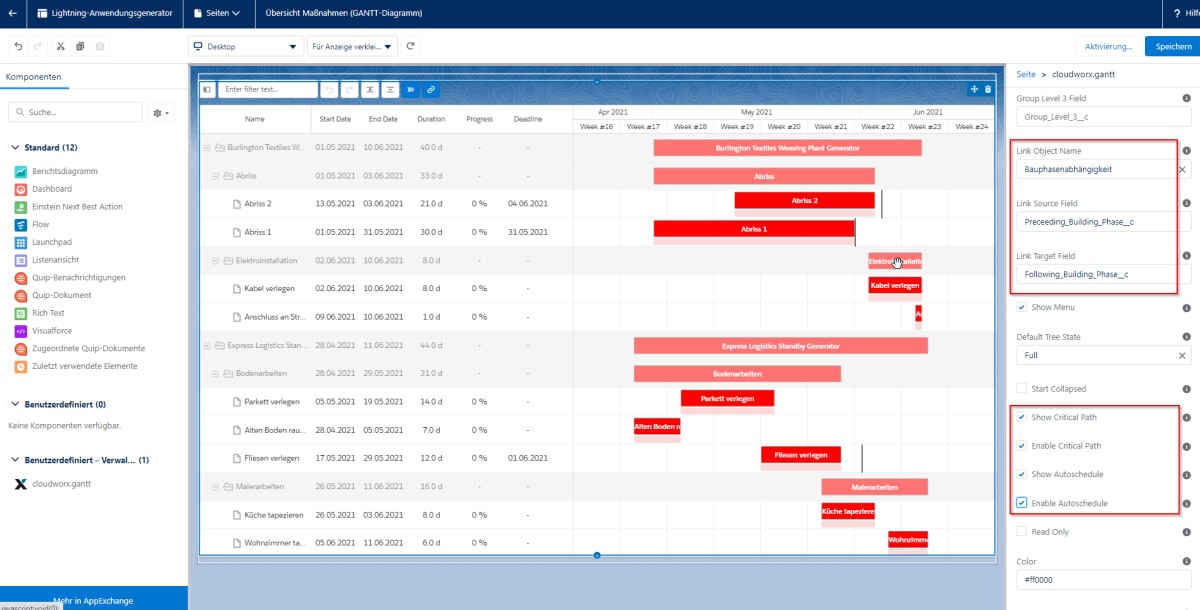Uncheck Show Critical Path

[1021, 417]
